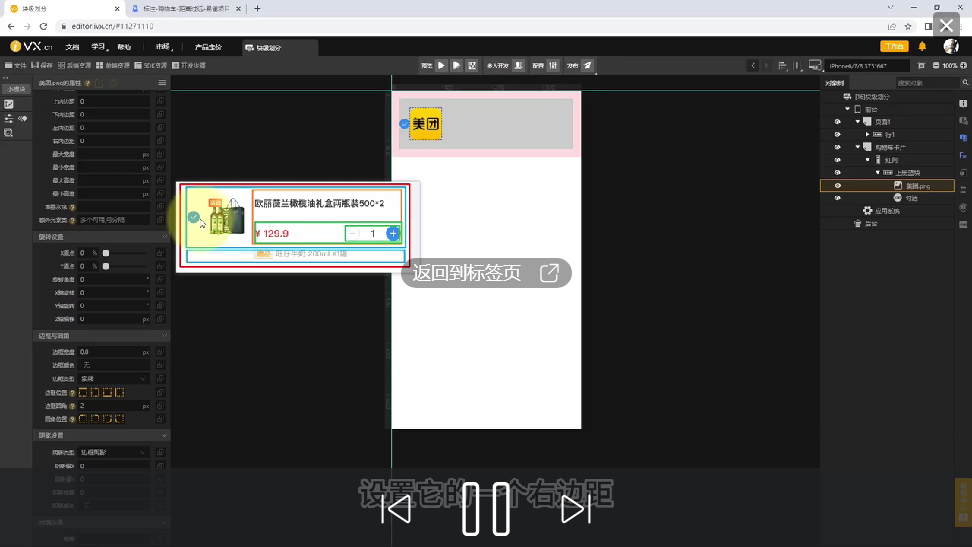Open 前端资源 in the toolbar
This screenshot has width=972, height=547.
pyautogui.click(x=113, y=65)
